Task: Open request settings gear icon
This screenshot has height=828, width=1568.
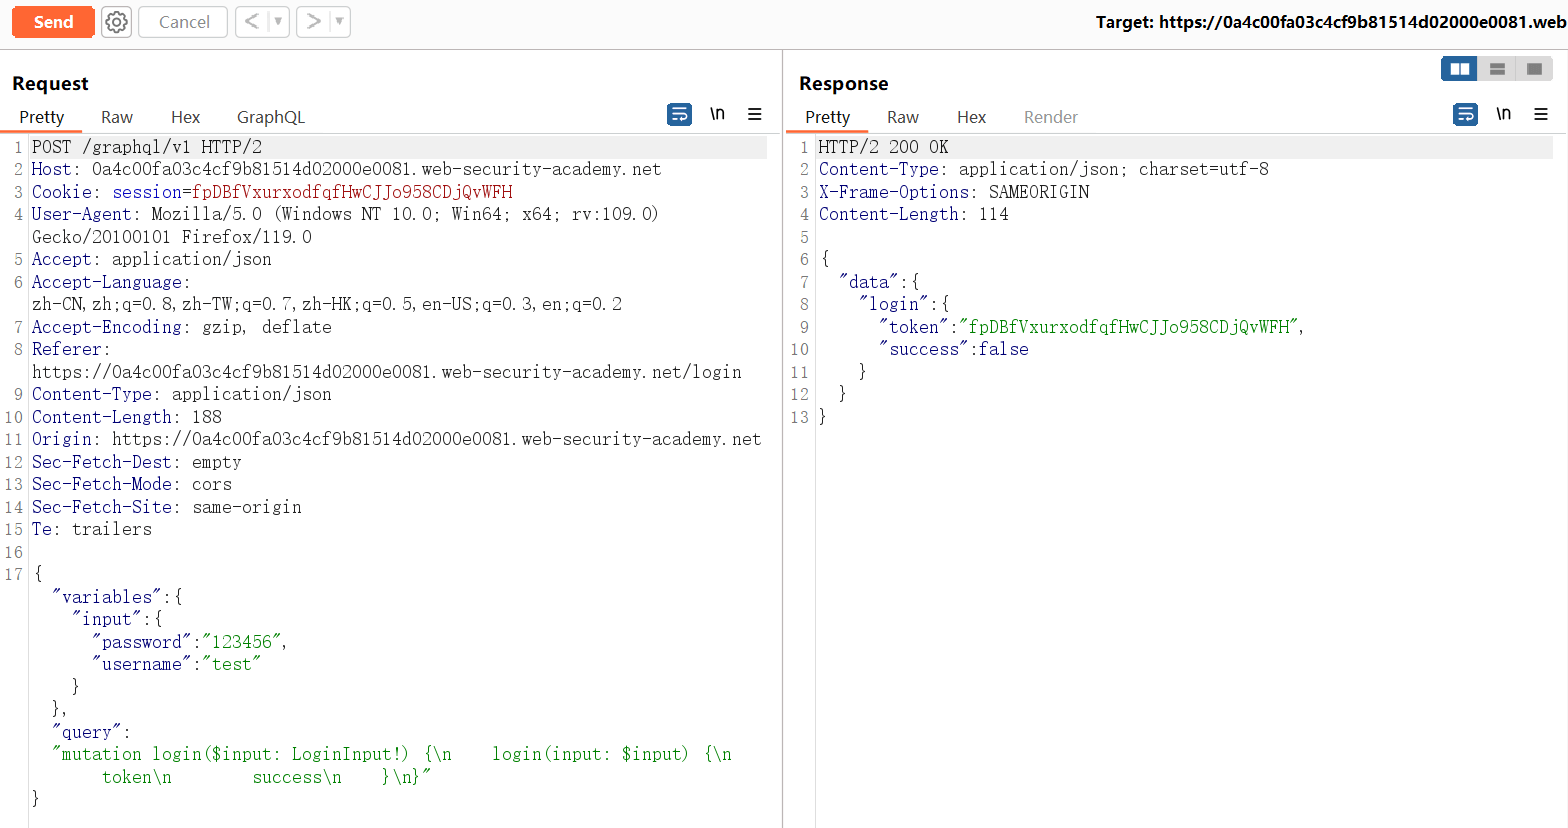Action: point(117,22)
